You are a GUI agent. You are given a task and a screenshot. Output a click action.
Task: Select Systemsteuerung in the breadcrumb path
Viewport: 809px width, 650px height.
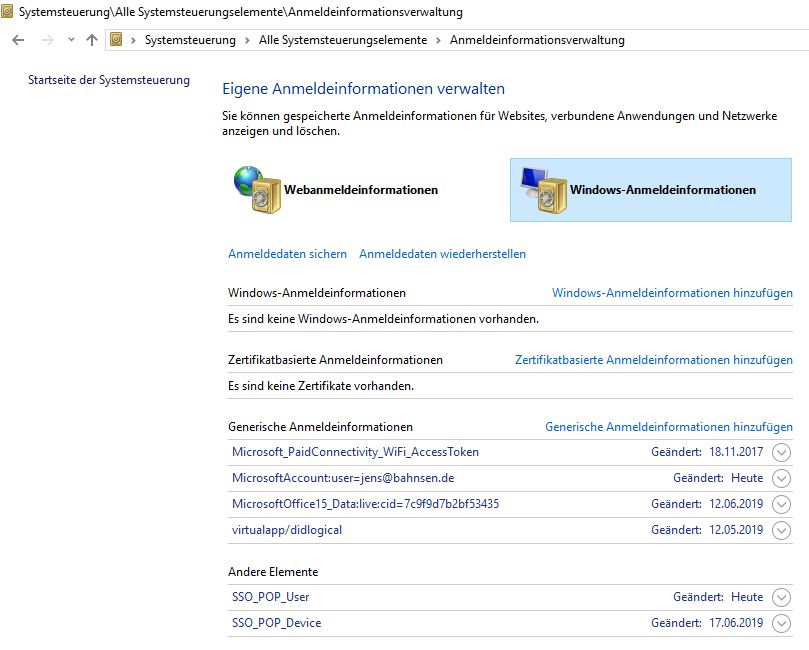click(190, 40)
